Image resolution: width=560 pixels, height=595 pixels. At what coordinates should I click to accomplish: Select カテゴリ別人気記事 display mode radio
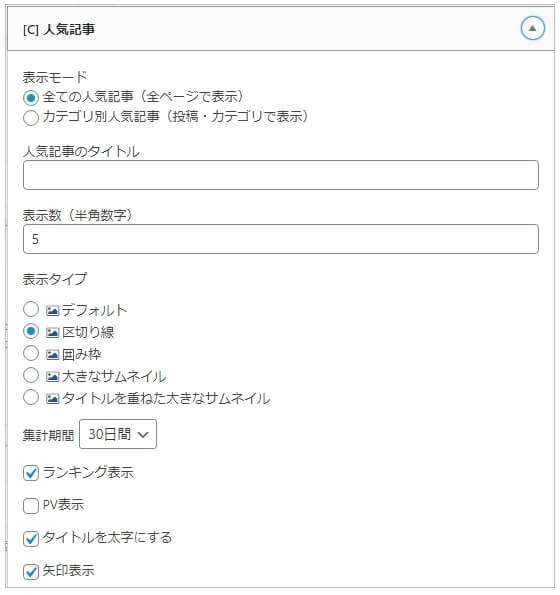(x=31, y=118)
